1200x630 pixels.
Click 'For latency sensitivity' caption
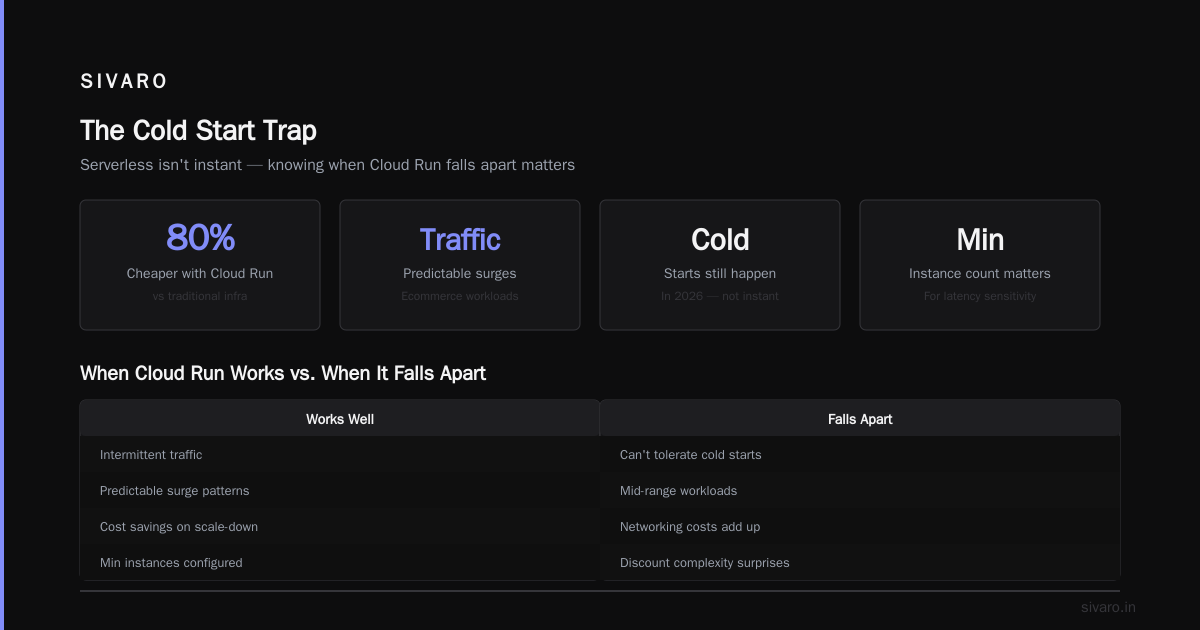tap(980, 296)
